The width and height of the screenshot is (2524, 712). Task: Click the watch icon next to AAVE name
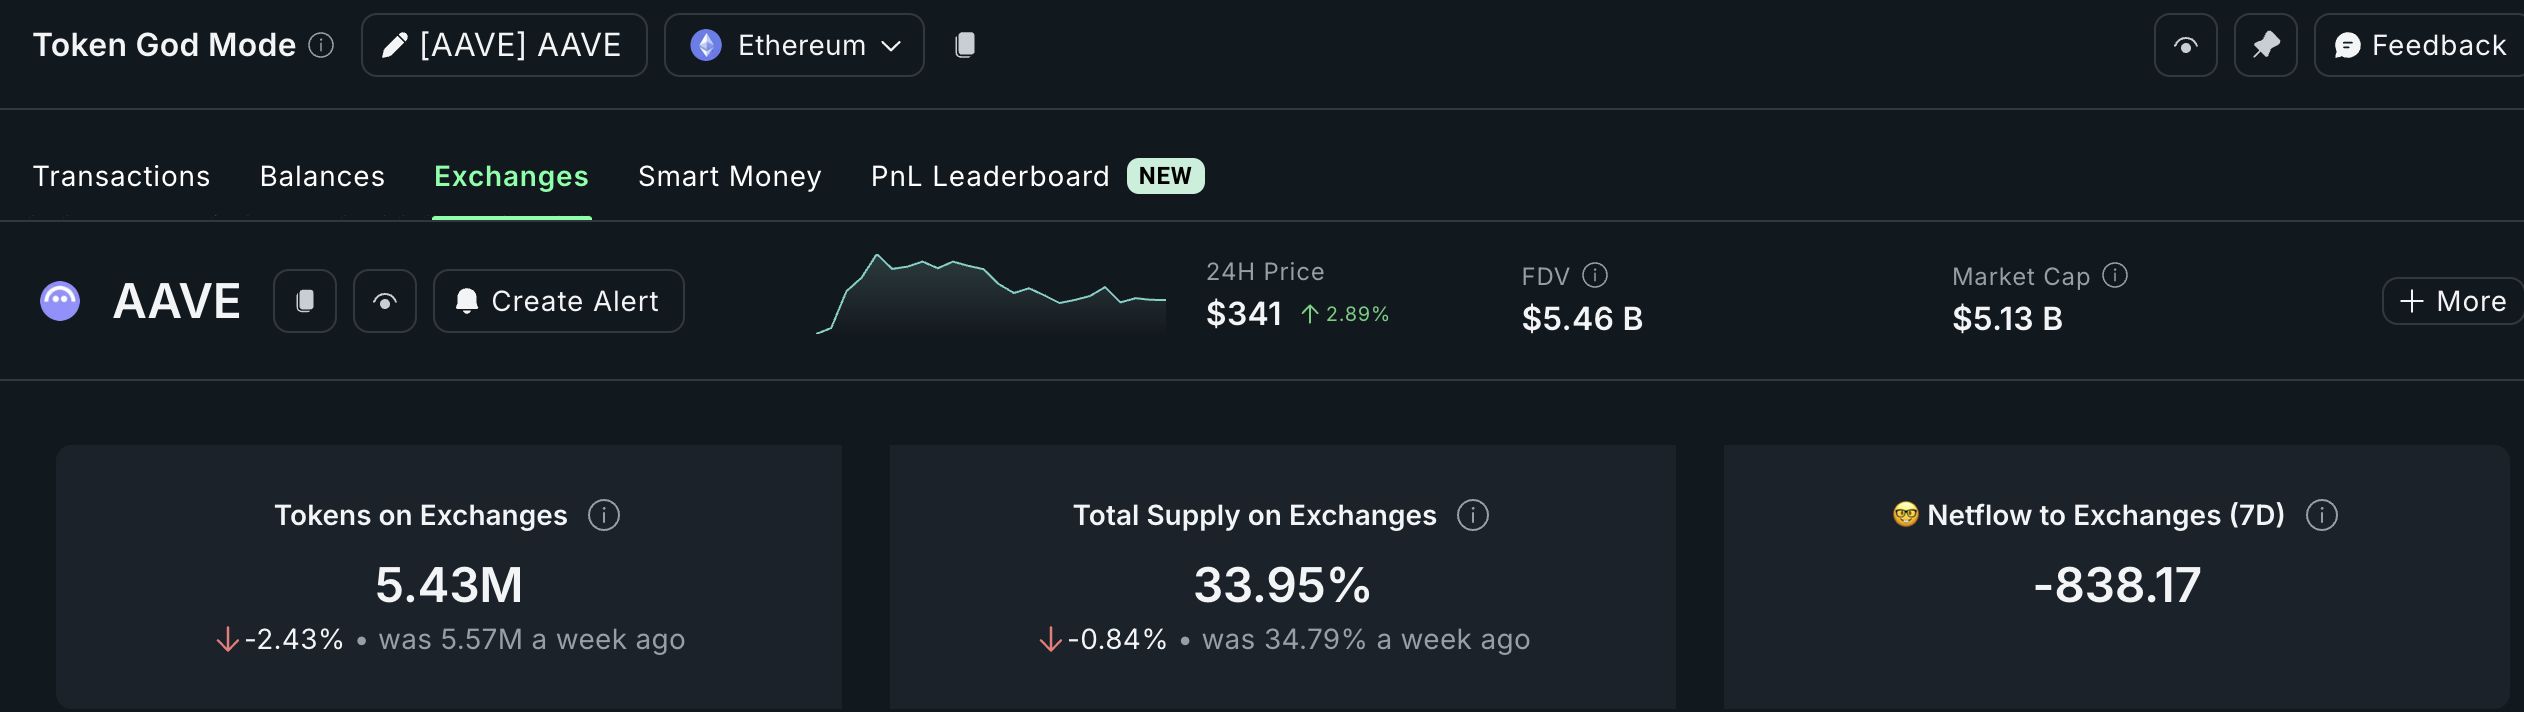coord(385,300)
